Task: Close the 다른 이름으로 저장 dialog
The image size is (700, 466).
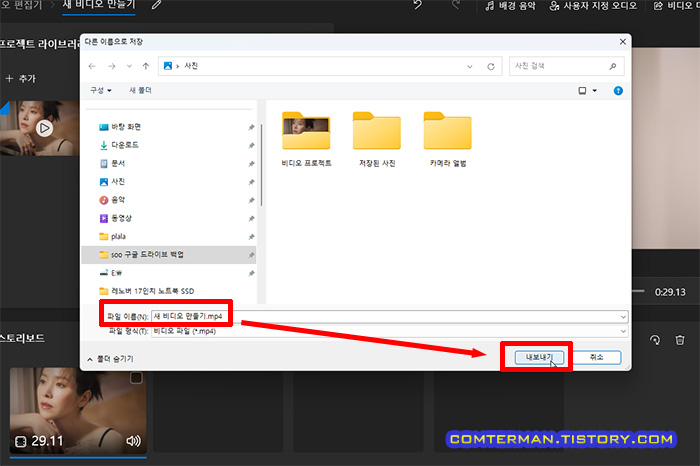Action: pos(623,42)
